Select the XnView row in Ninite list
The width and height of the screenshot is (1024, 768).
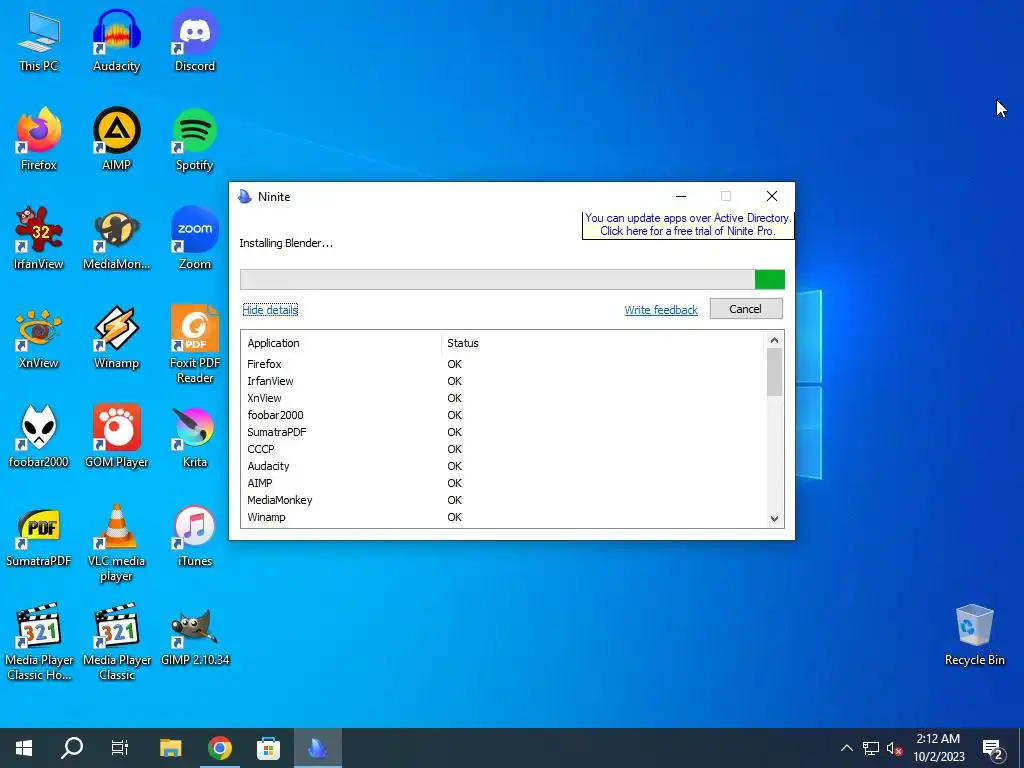click(x=503, y=398)
